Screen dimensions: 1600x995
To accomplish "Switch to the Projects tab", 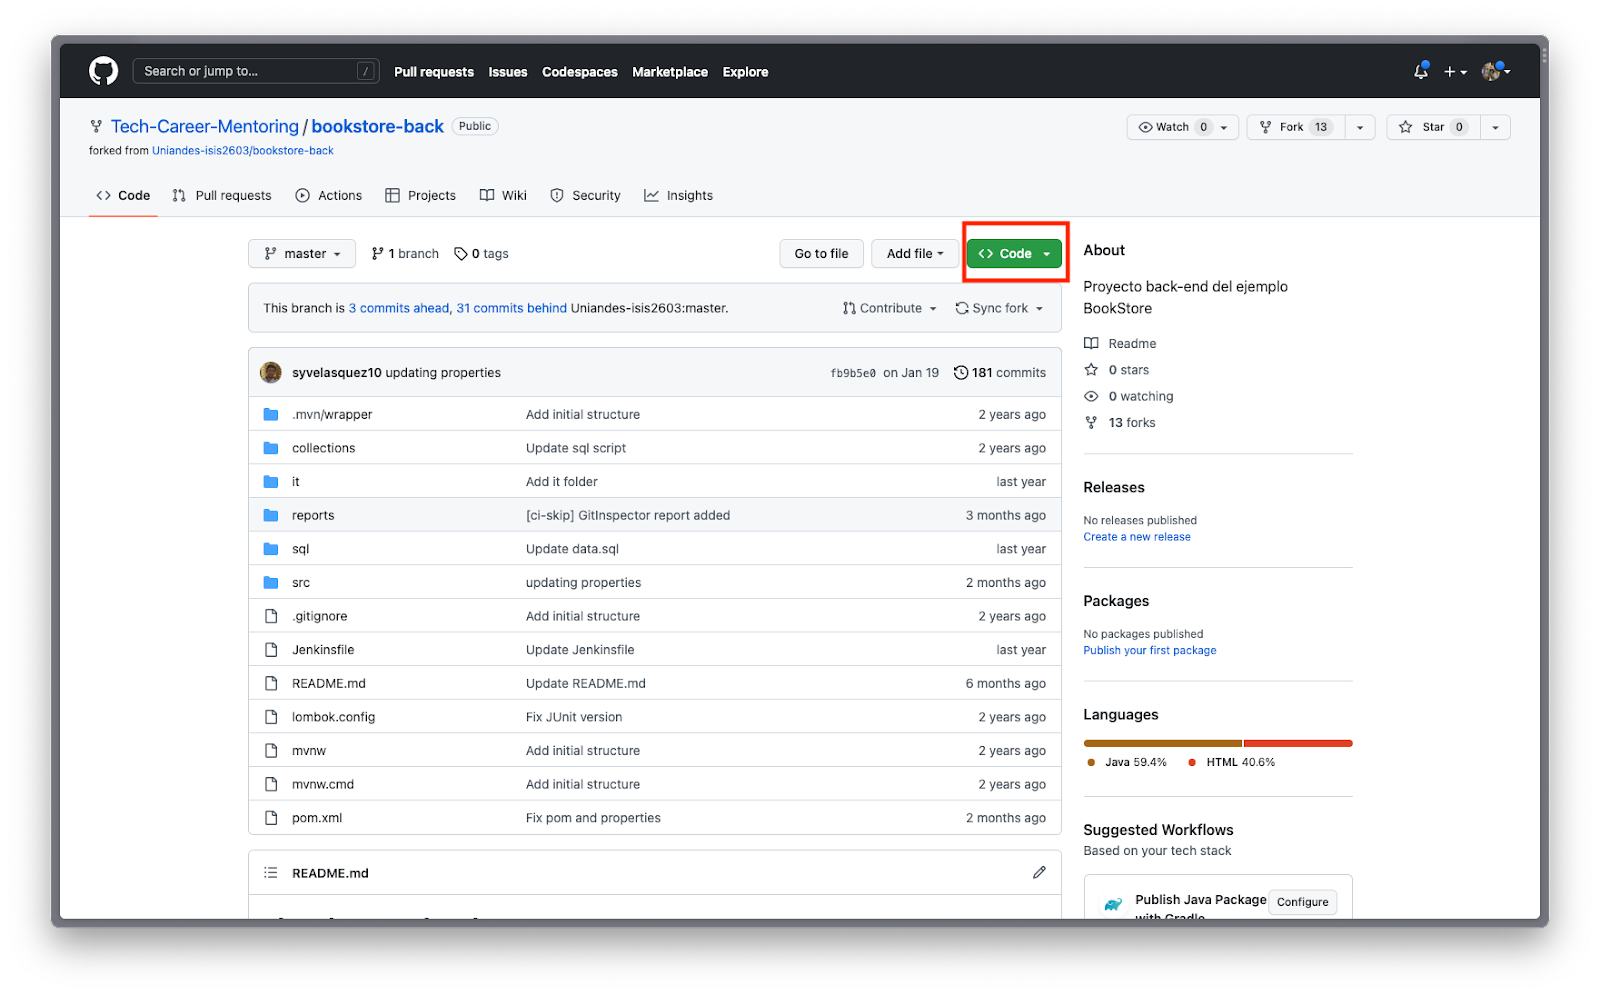I will tap(420, 196).
